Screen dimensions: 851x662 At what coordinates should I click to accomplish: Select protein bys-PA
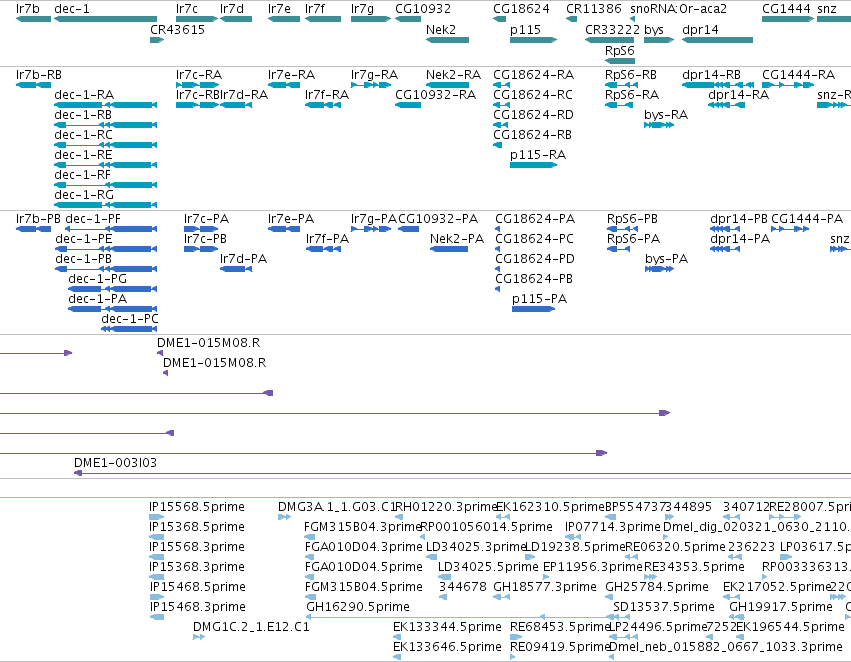click(x=659, y=269)
